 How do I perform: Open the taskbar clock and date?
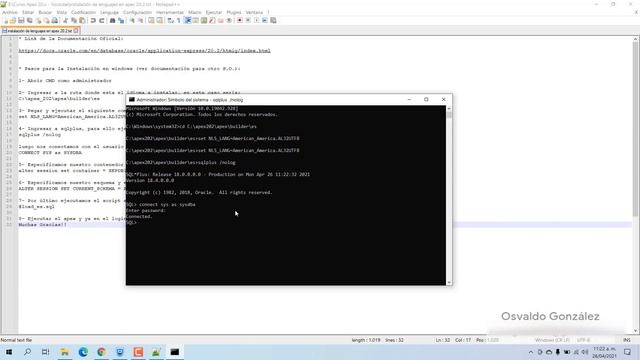click(604, 352)
